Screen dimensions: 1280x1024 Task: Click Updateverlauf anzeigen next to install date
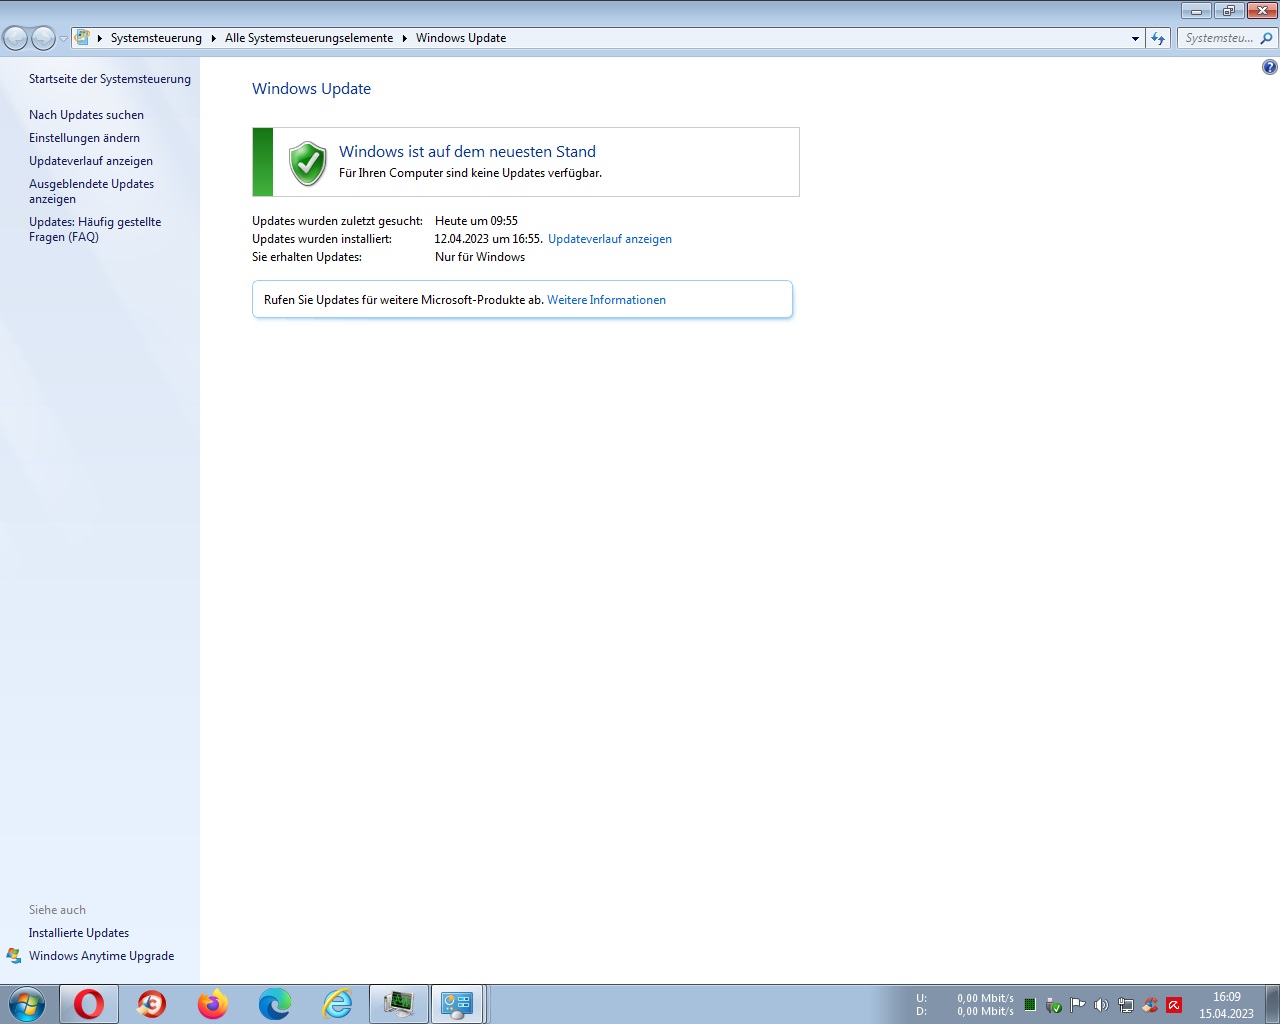click(x=610, y=239)
